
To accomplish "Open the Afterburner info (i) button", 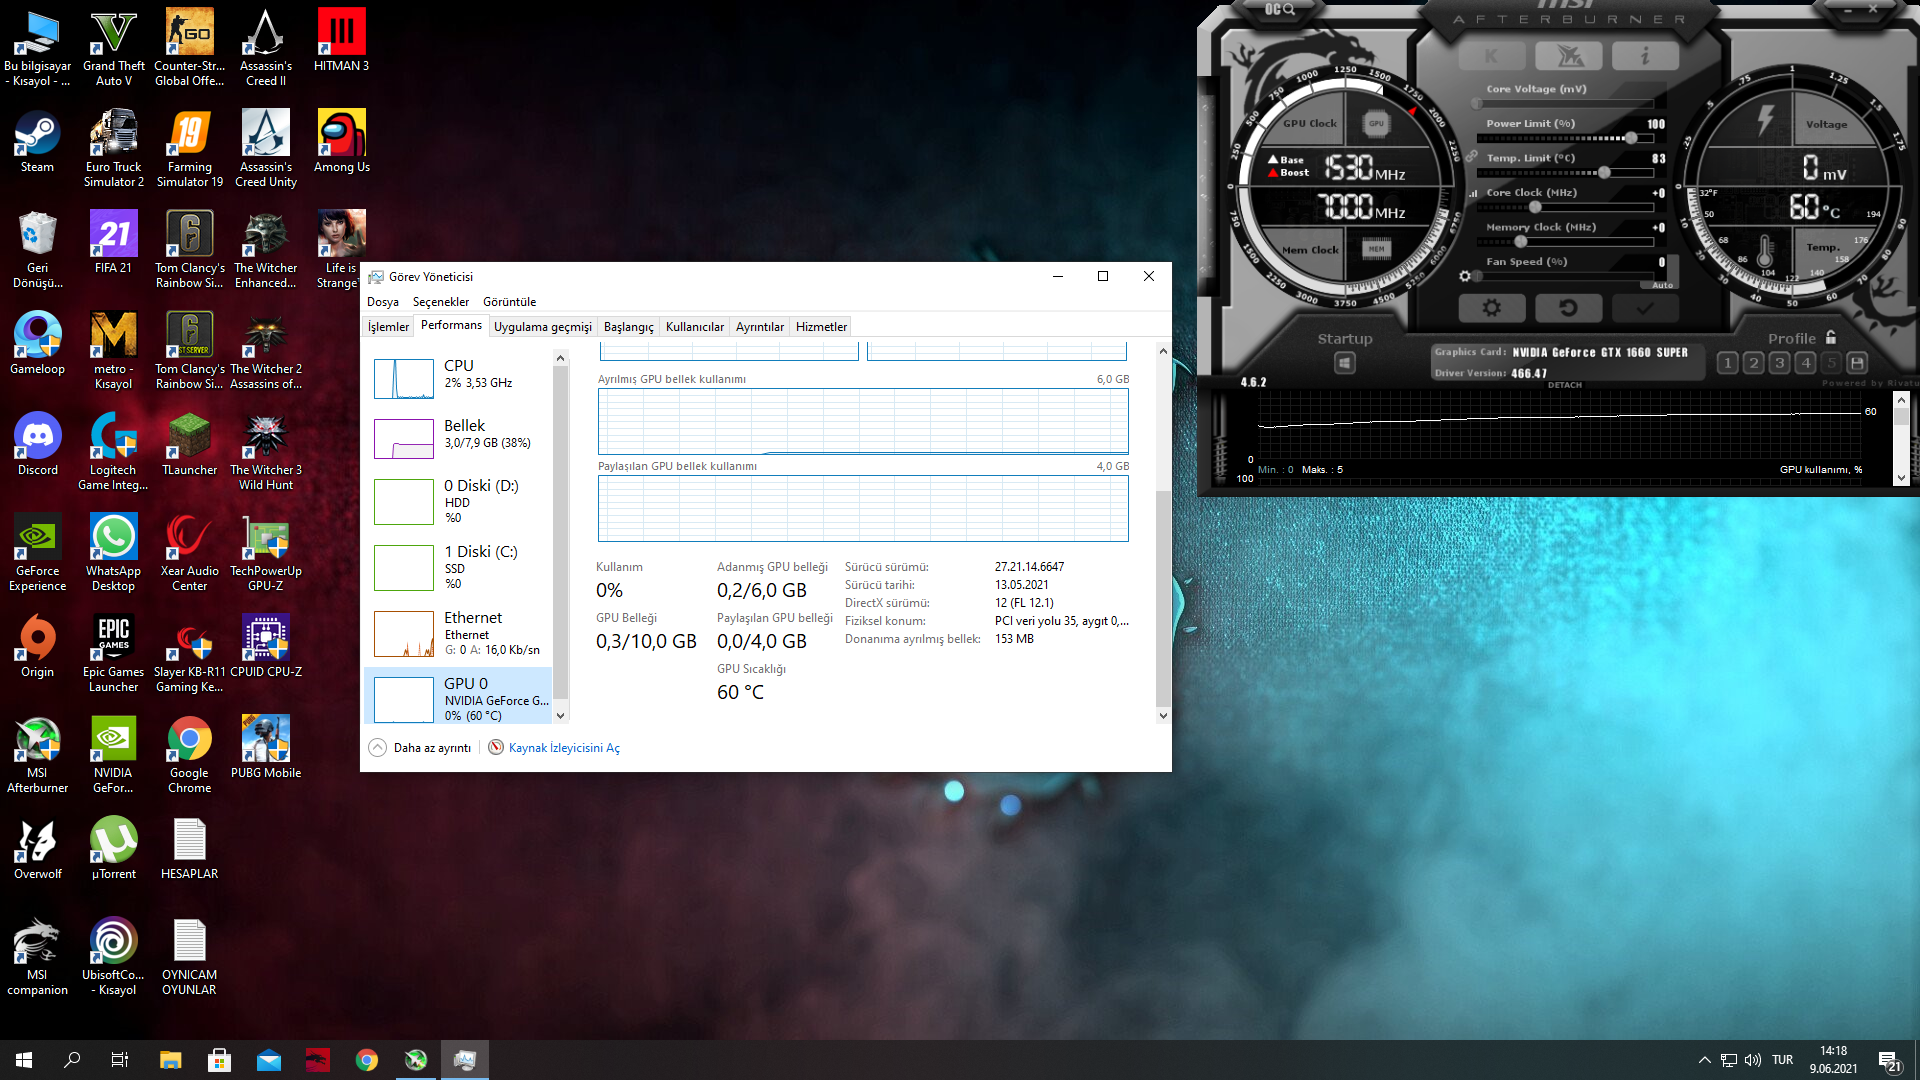I will [1645, 56].
